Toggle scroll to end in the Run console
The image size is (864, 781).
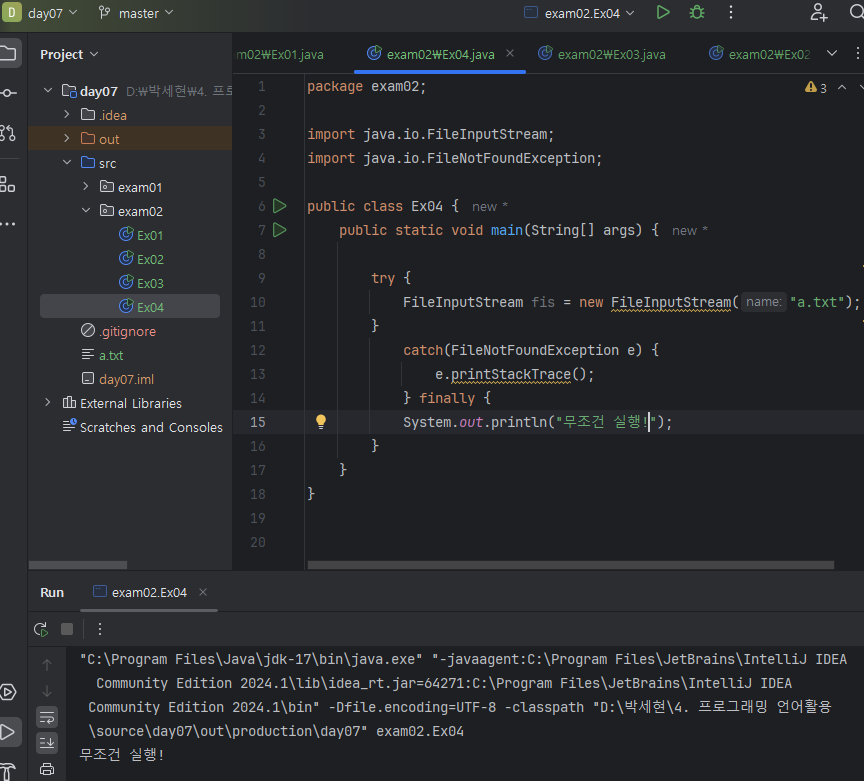click(x=47, y=743)
